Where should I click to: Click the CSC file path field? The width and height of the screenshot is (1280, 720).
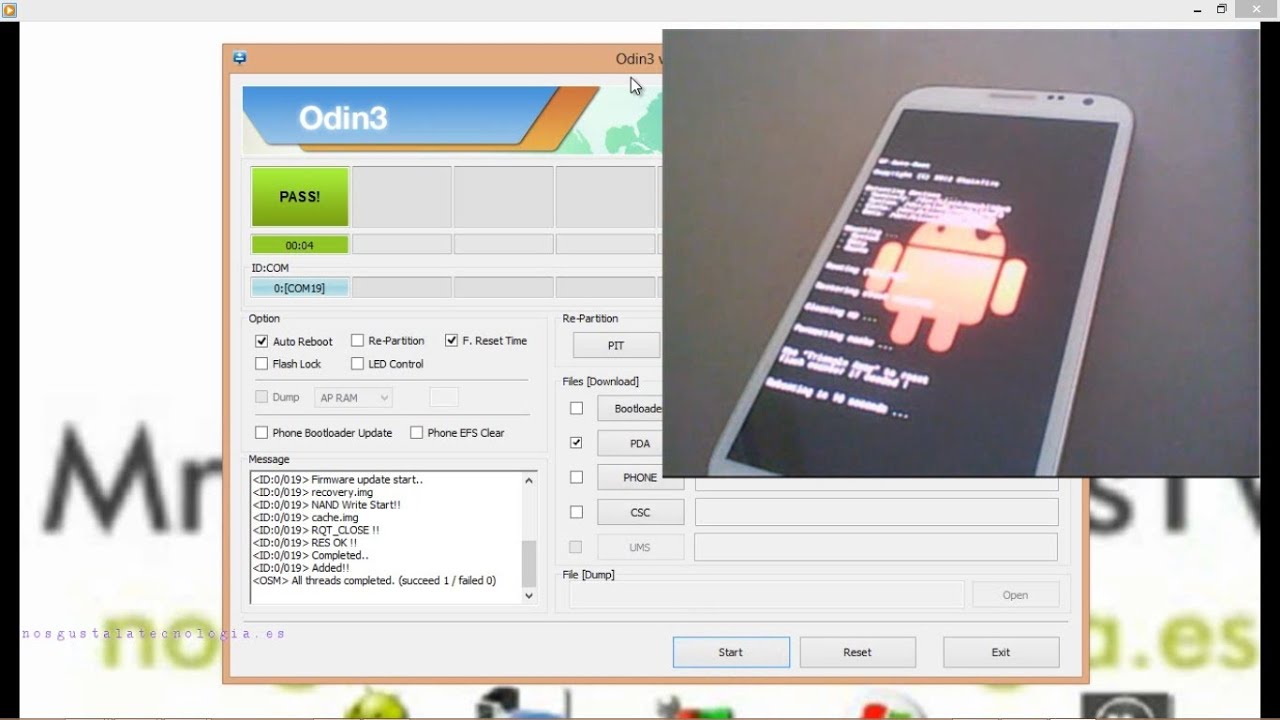coord(876,512)
